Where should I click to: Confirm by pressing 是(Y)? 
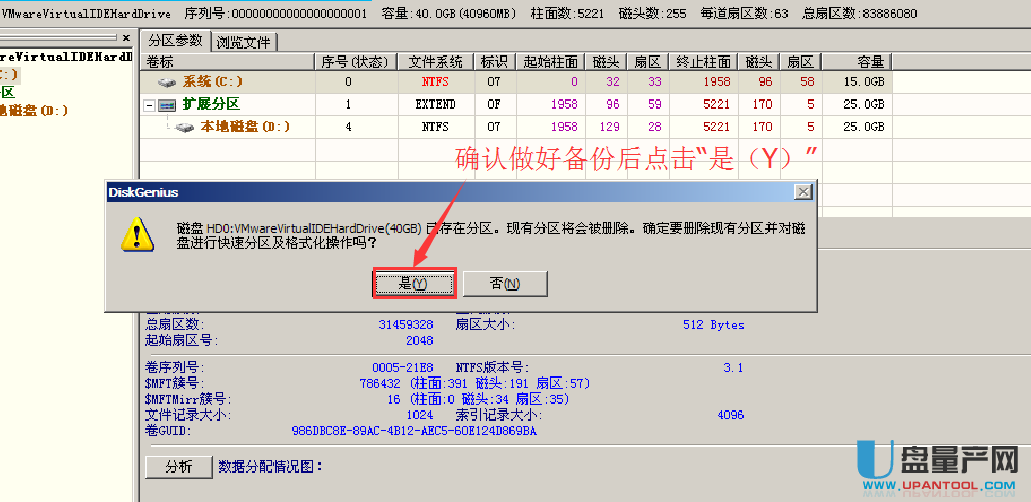[414, 284]
